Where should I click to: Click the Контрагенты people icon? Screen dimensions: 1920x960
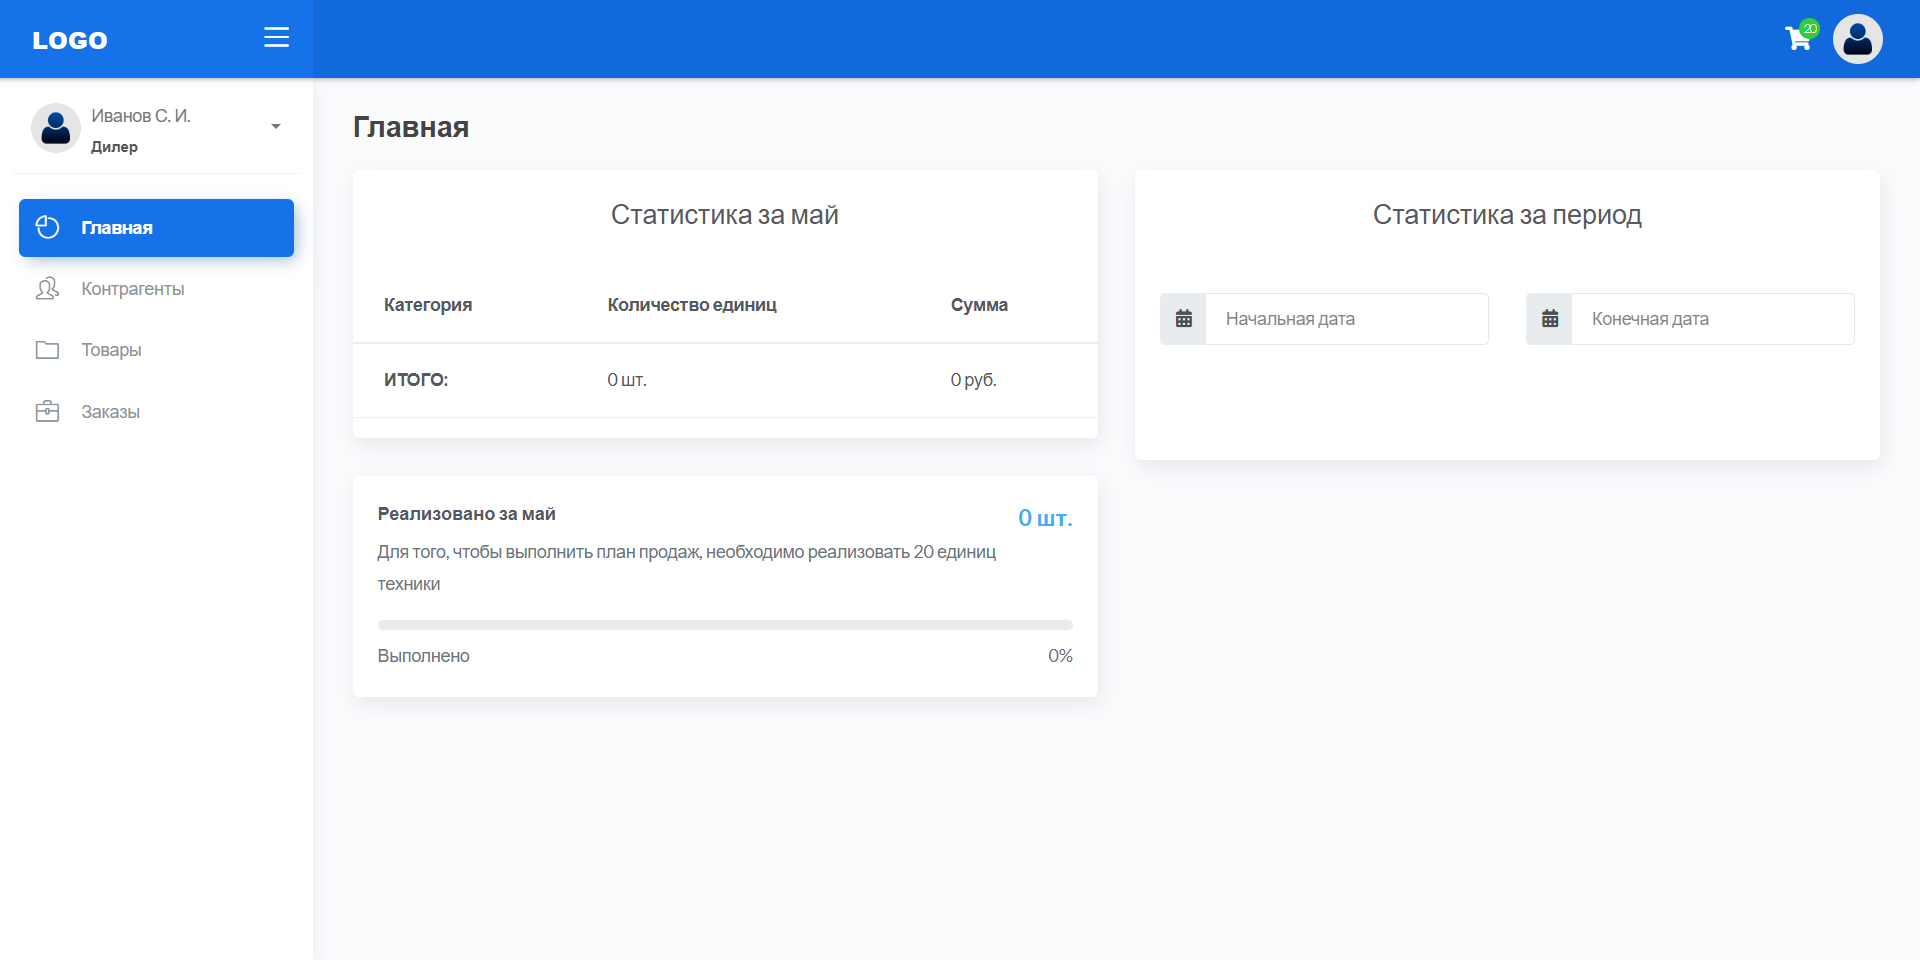coord(47,289)
